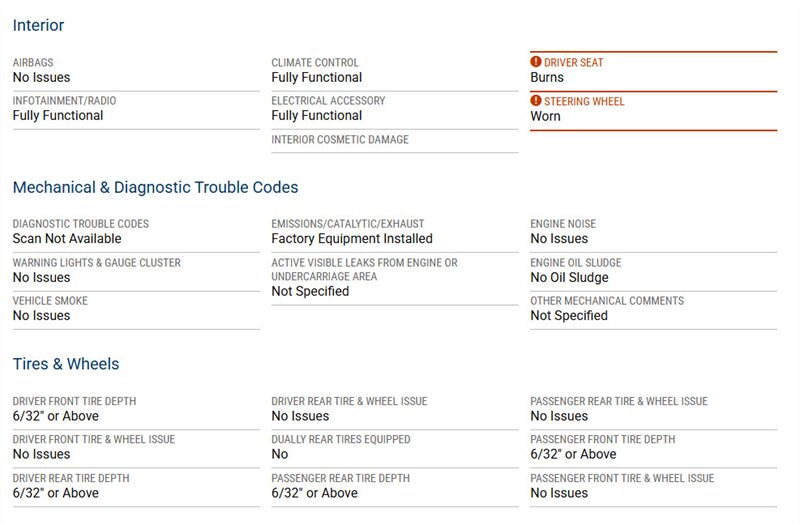This screenshot has width=800, height=525.
Task: Select the 'Scan Not Available' diagnostic text
Action: click(x=67, y=239)
